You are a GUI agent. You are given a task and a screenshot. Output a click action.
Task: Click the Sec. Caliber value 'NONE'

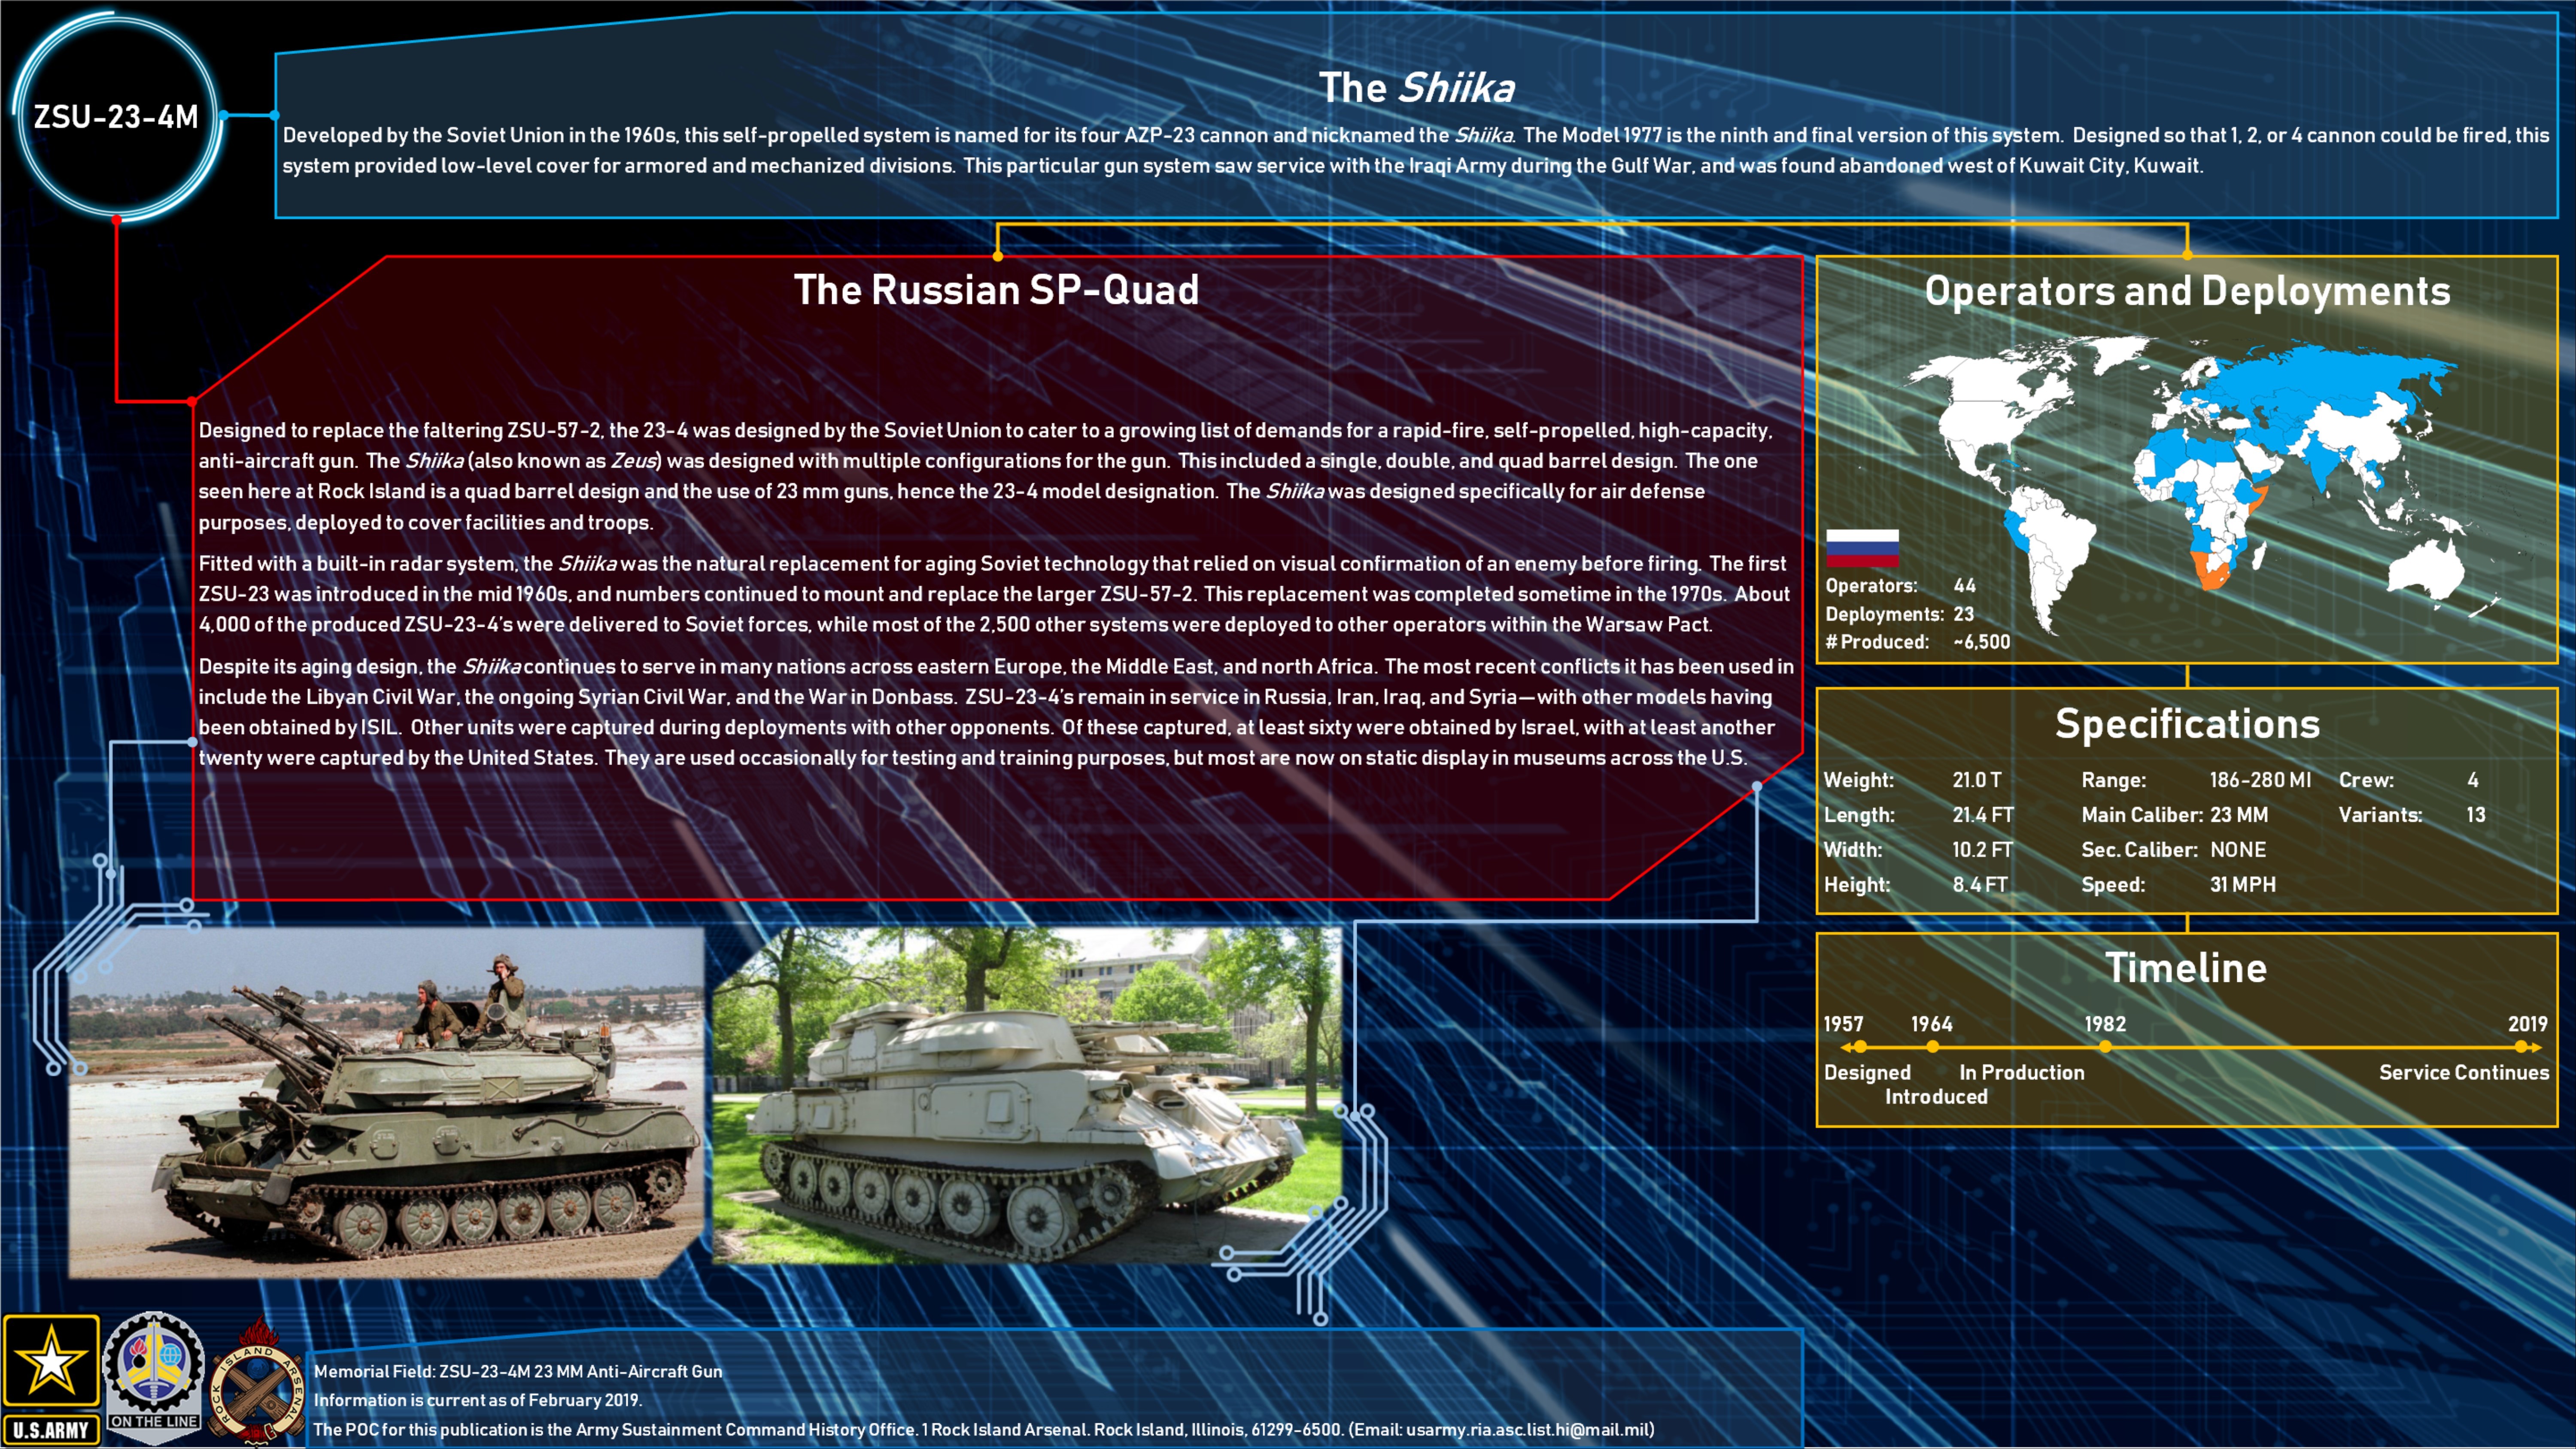pyautogui.click(x=2238, y=850)
